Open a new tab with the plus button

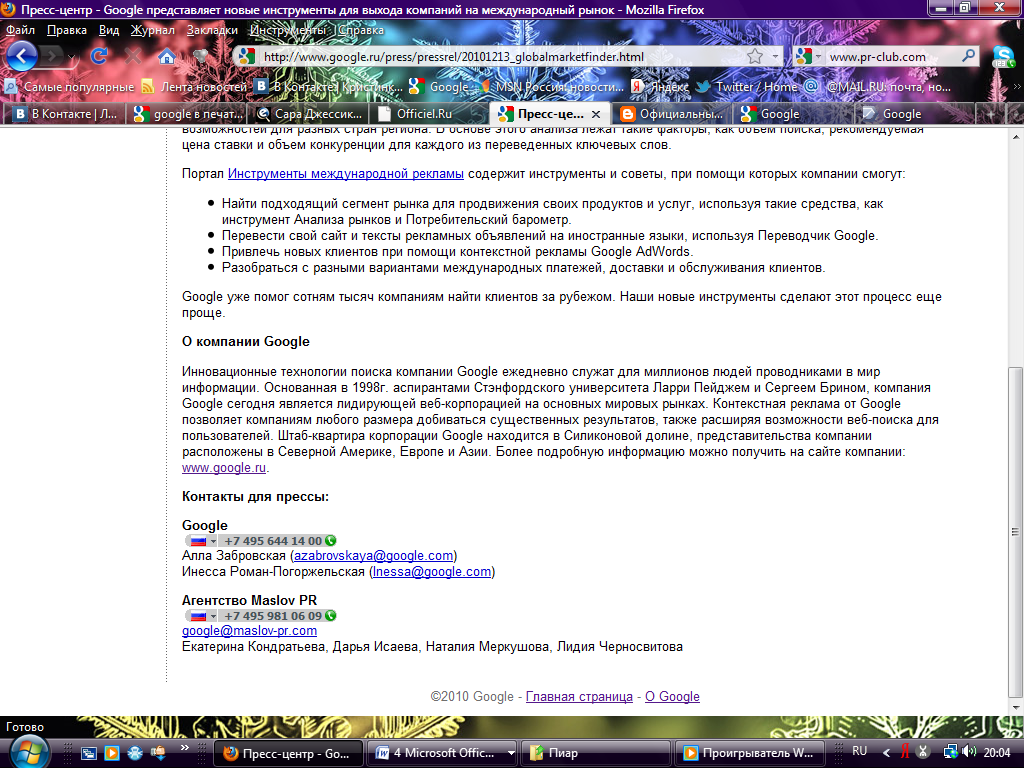tap(991, 114)
